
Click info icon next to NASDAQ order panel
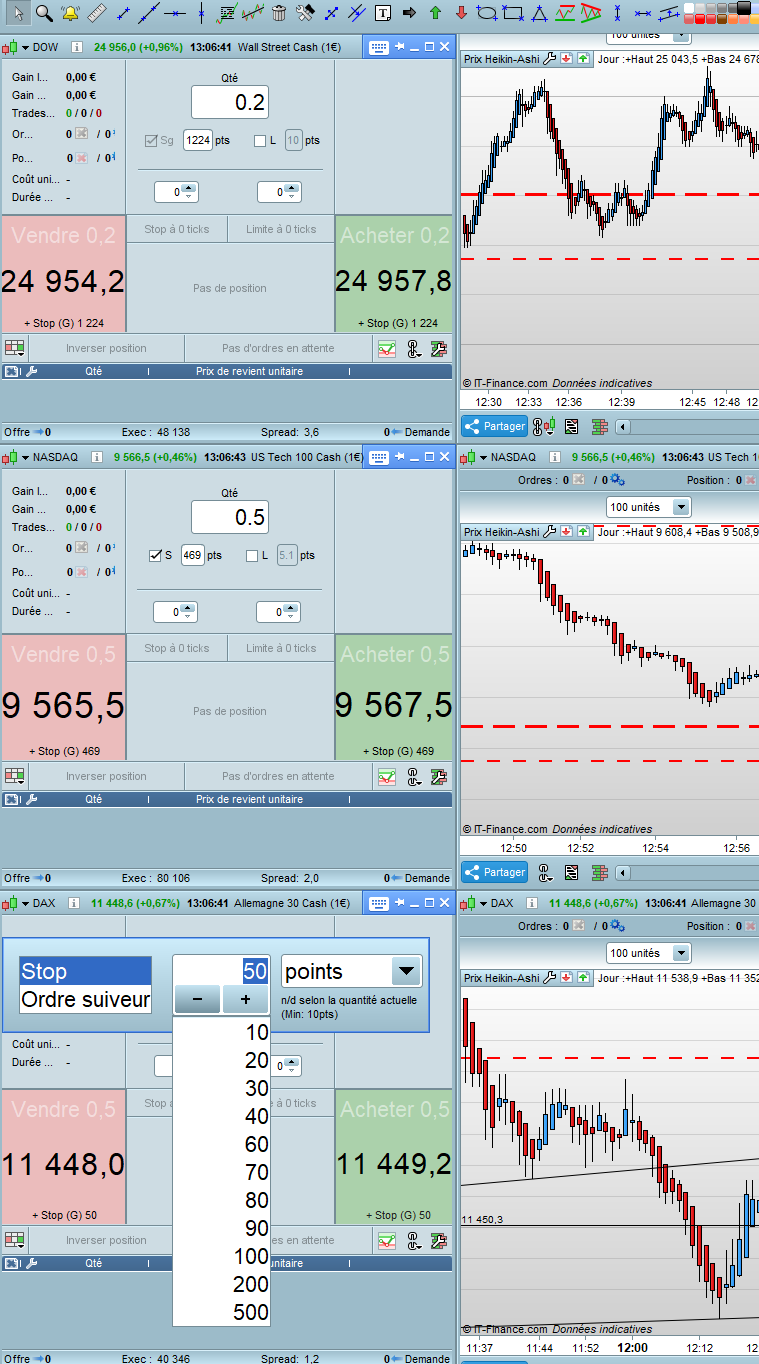click(96, 457)
